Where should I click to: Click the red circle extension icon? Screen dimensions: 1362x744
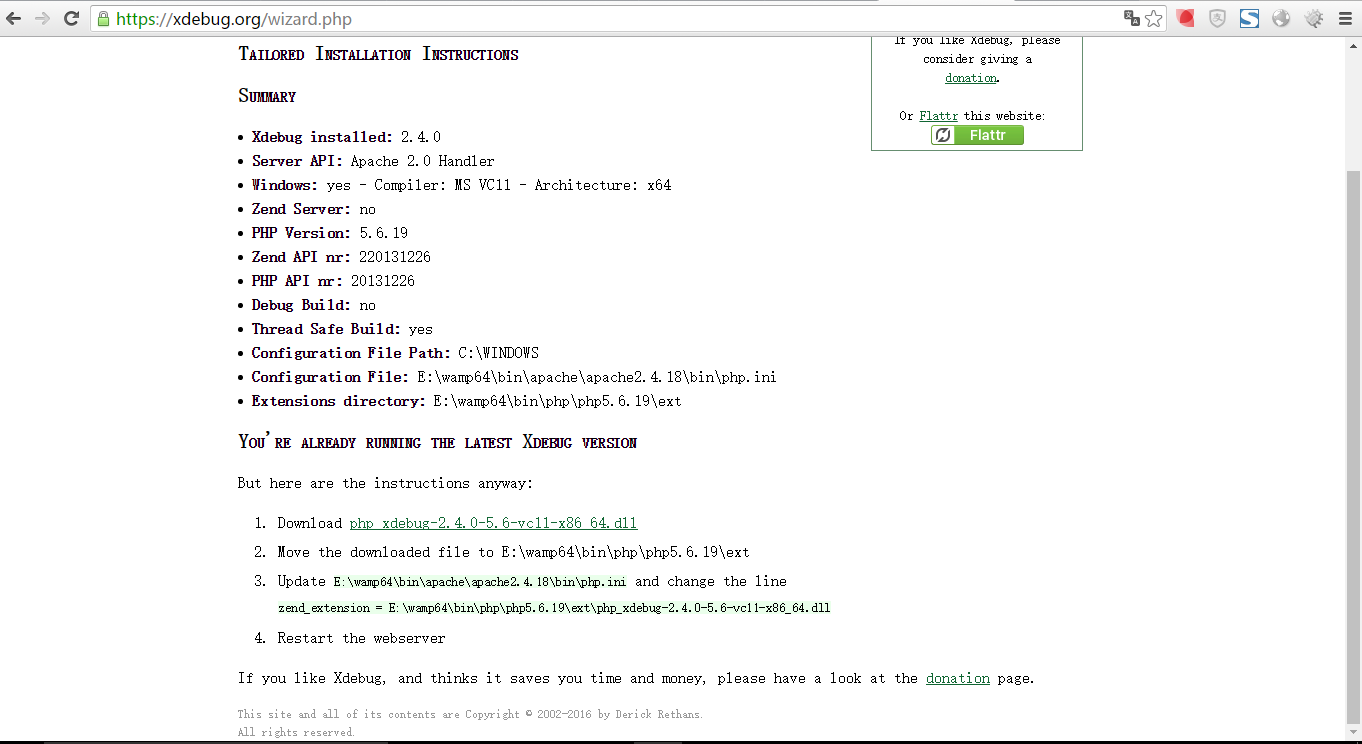click(1185, 18)
